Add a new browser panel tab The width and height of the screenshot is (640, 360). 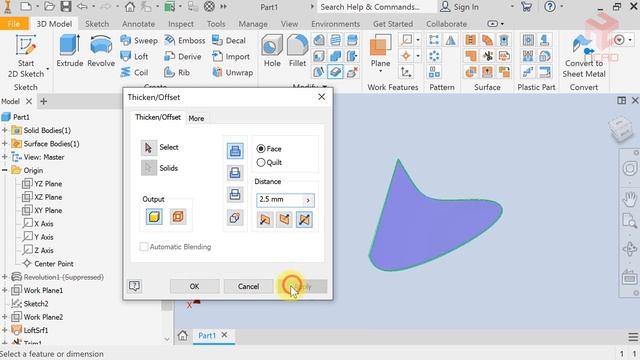click(44, 101)
